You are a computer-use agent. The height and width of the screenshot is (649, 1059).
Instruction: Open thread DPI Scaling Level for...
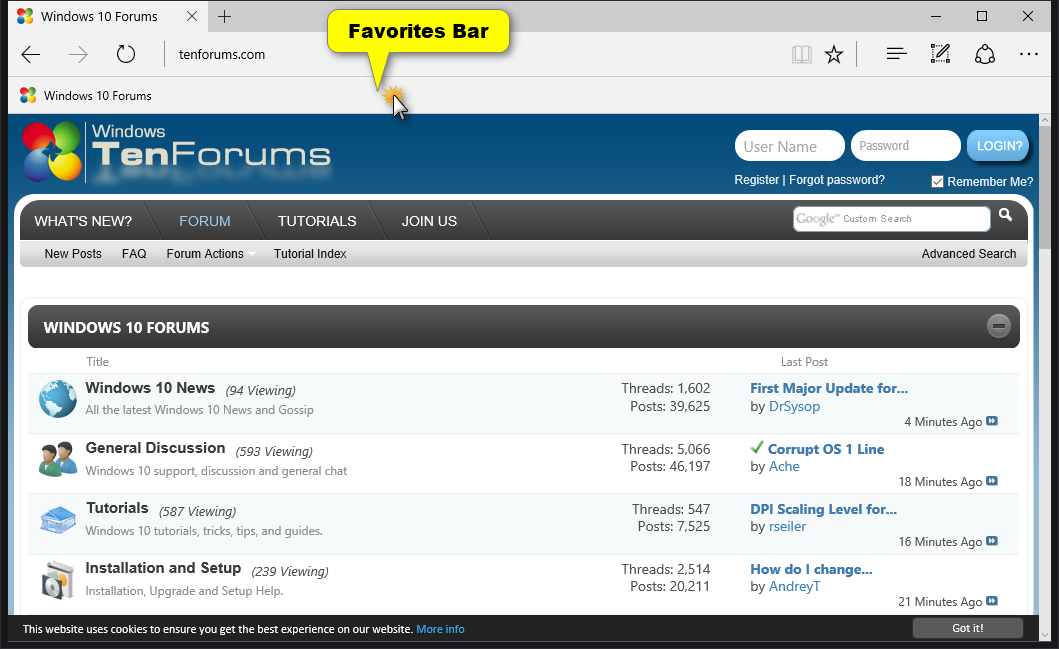pyautogui.click(x=823, y=509)
